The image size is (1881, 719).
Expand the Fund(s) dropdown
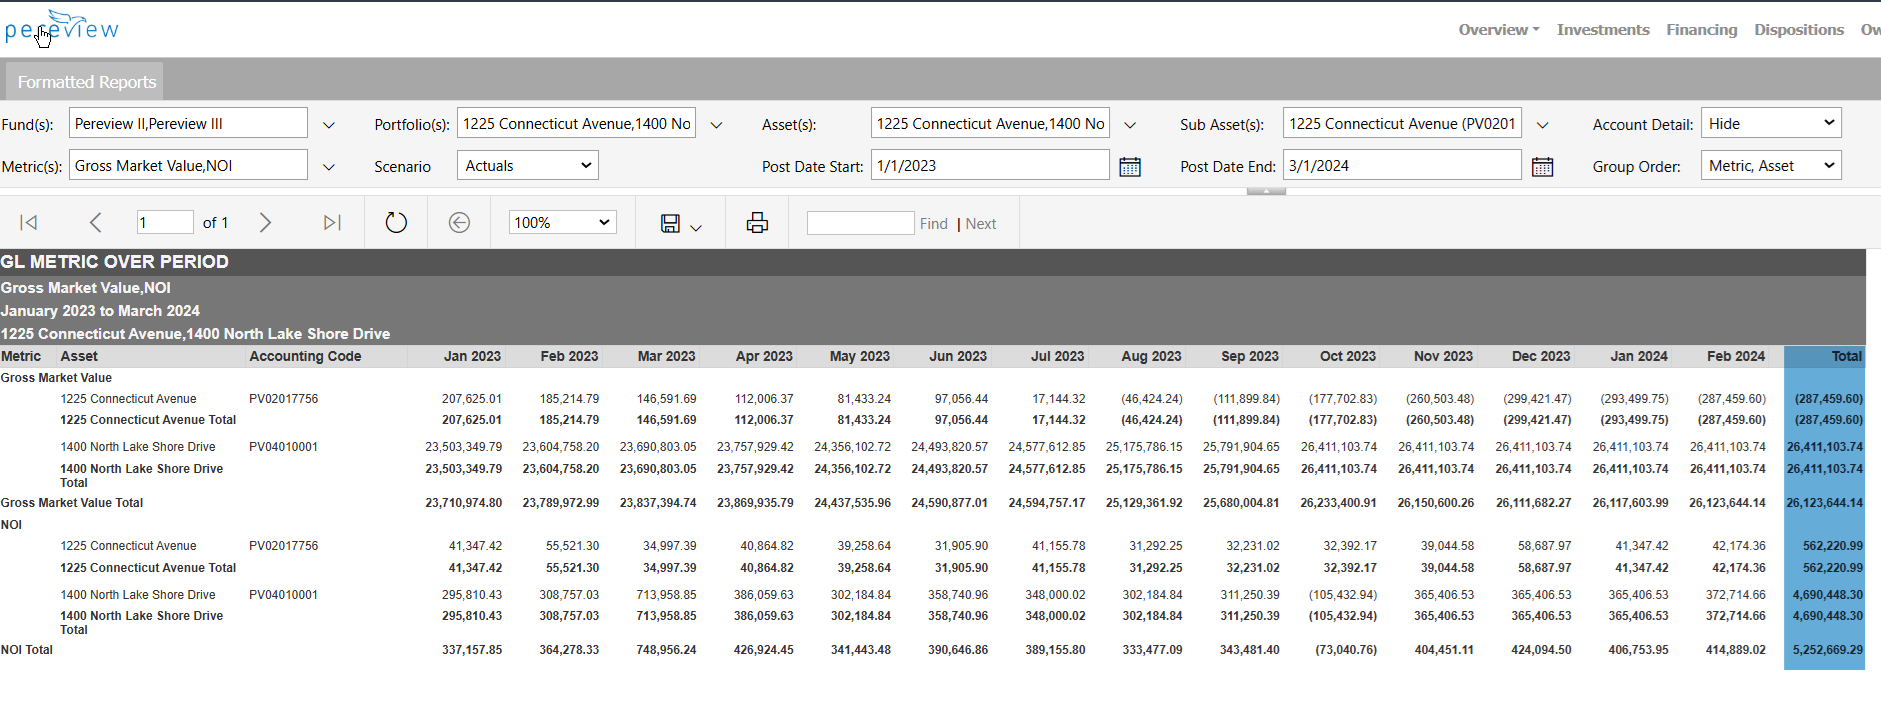(329, 125)
